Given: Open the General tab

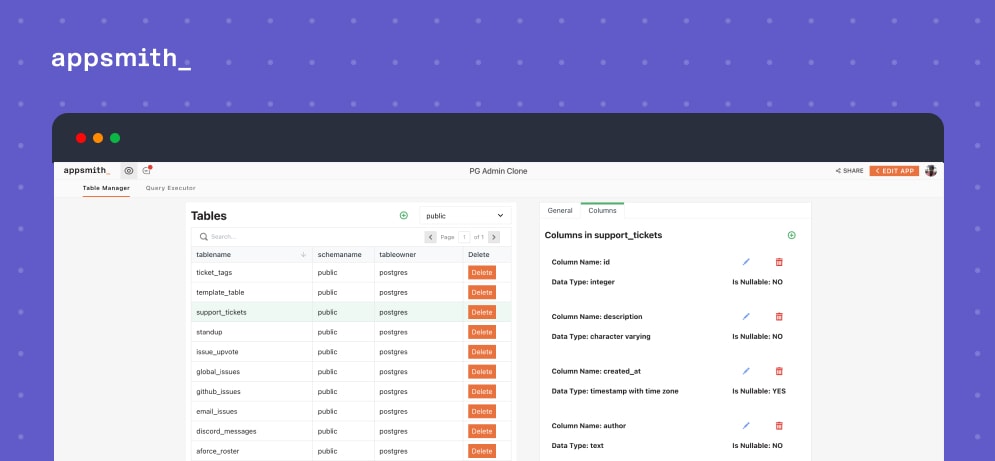Looking at the screenshot, I should [x=560, y=210].
